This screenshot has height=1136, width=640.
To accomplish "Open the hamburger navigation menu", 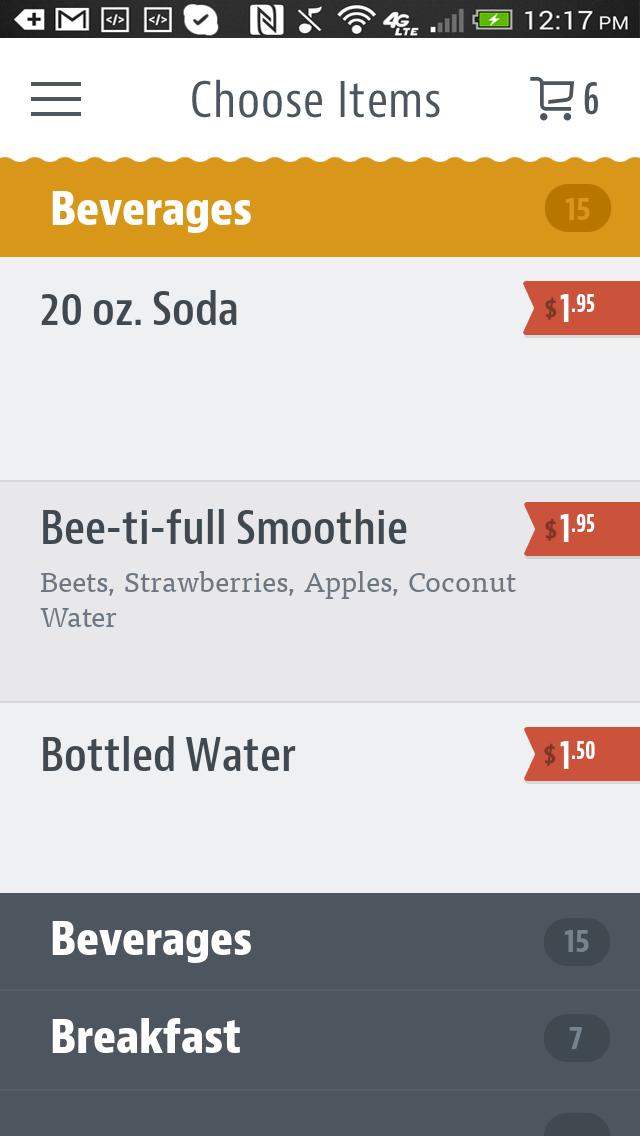I will click(x=56, y=99).
